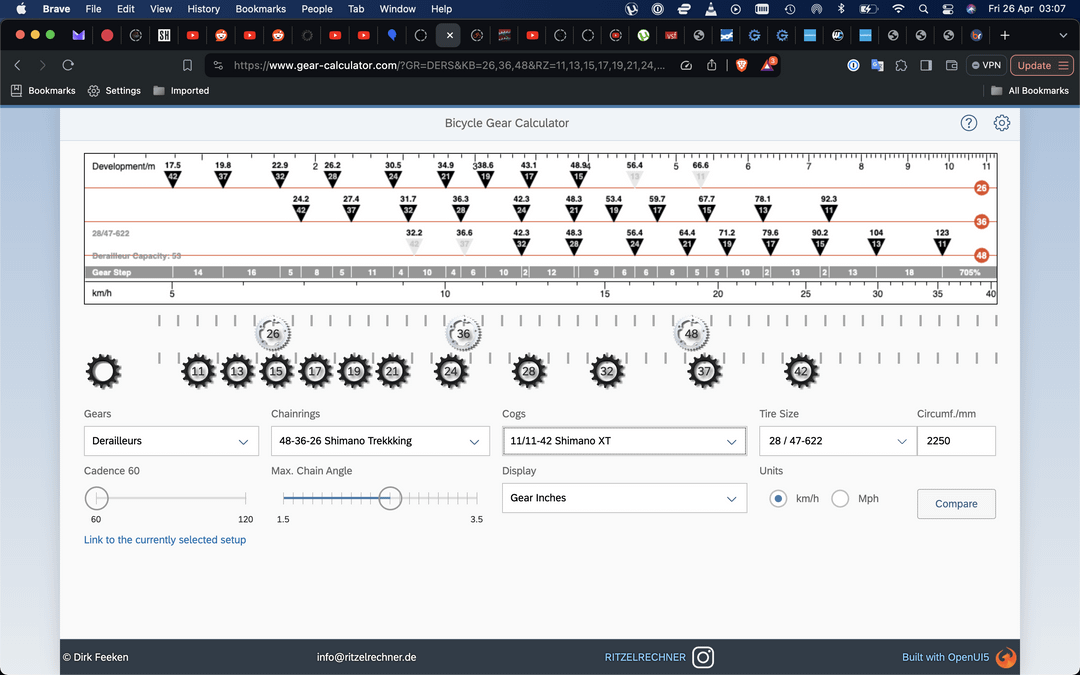
Task: Open the Bookmarks menu in menu bar
Action: pos(260,9)
